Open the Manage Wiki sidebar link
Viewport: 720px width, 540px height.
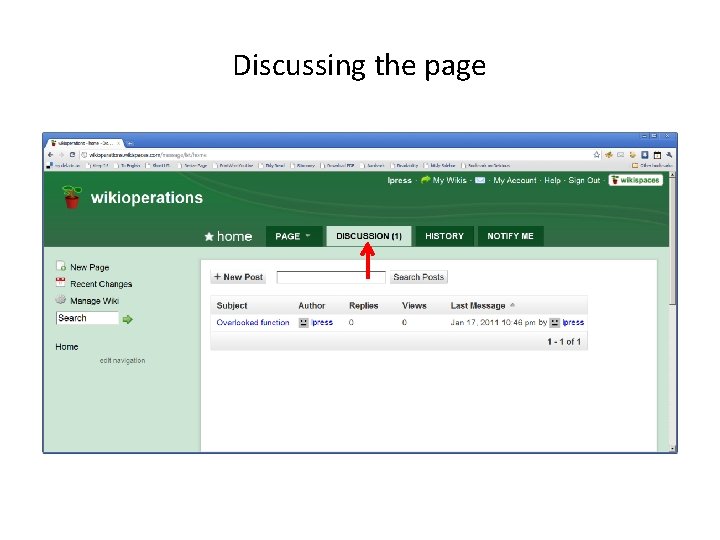tap(94, 301)
